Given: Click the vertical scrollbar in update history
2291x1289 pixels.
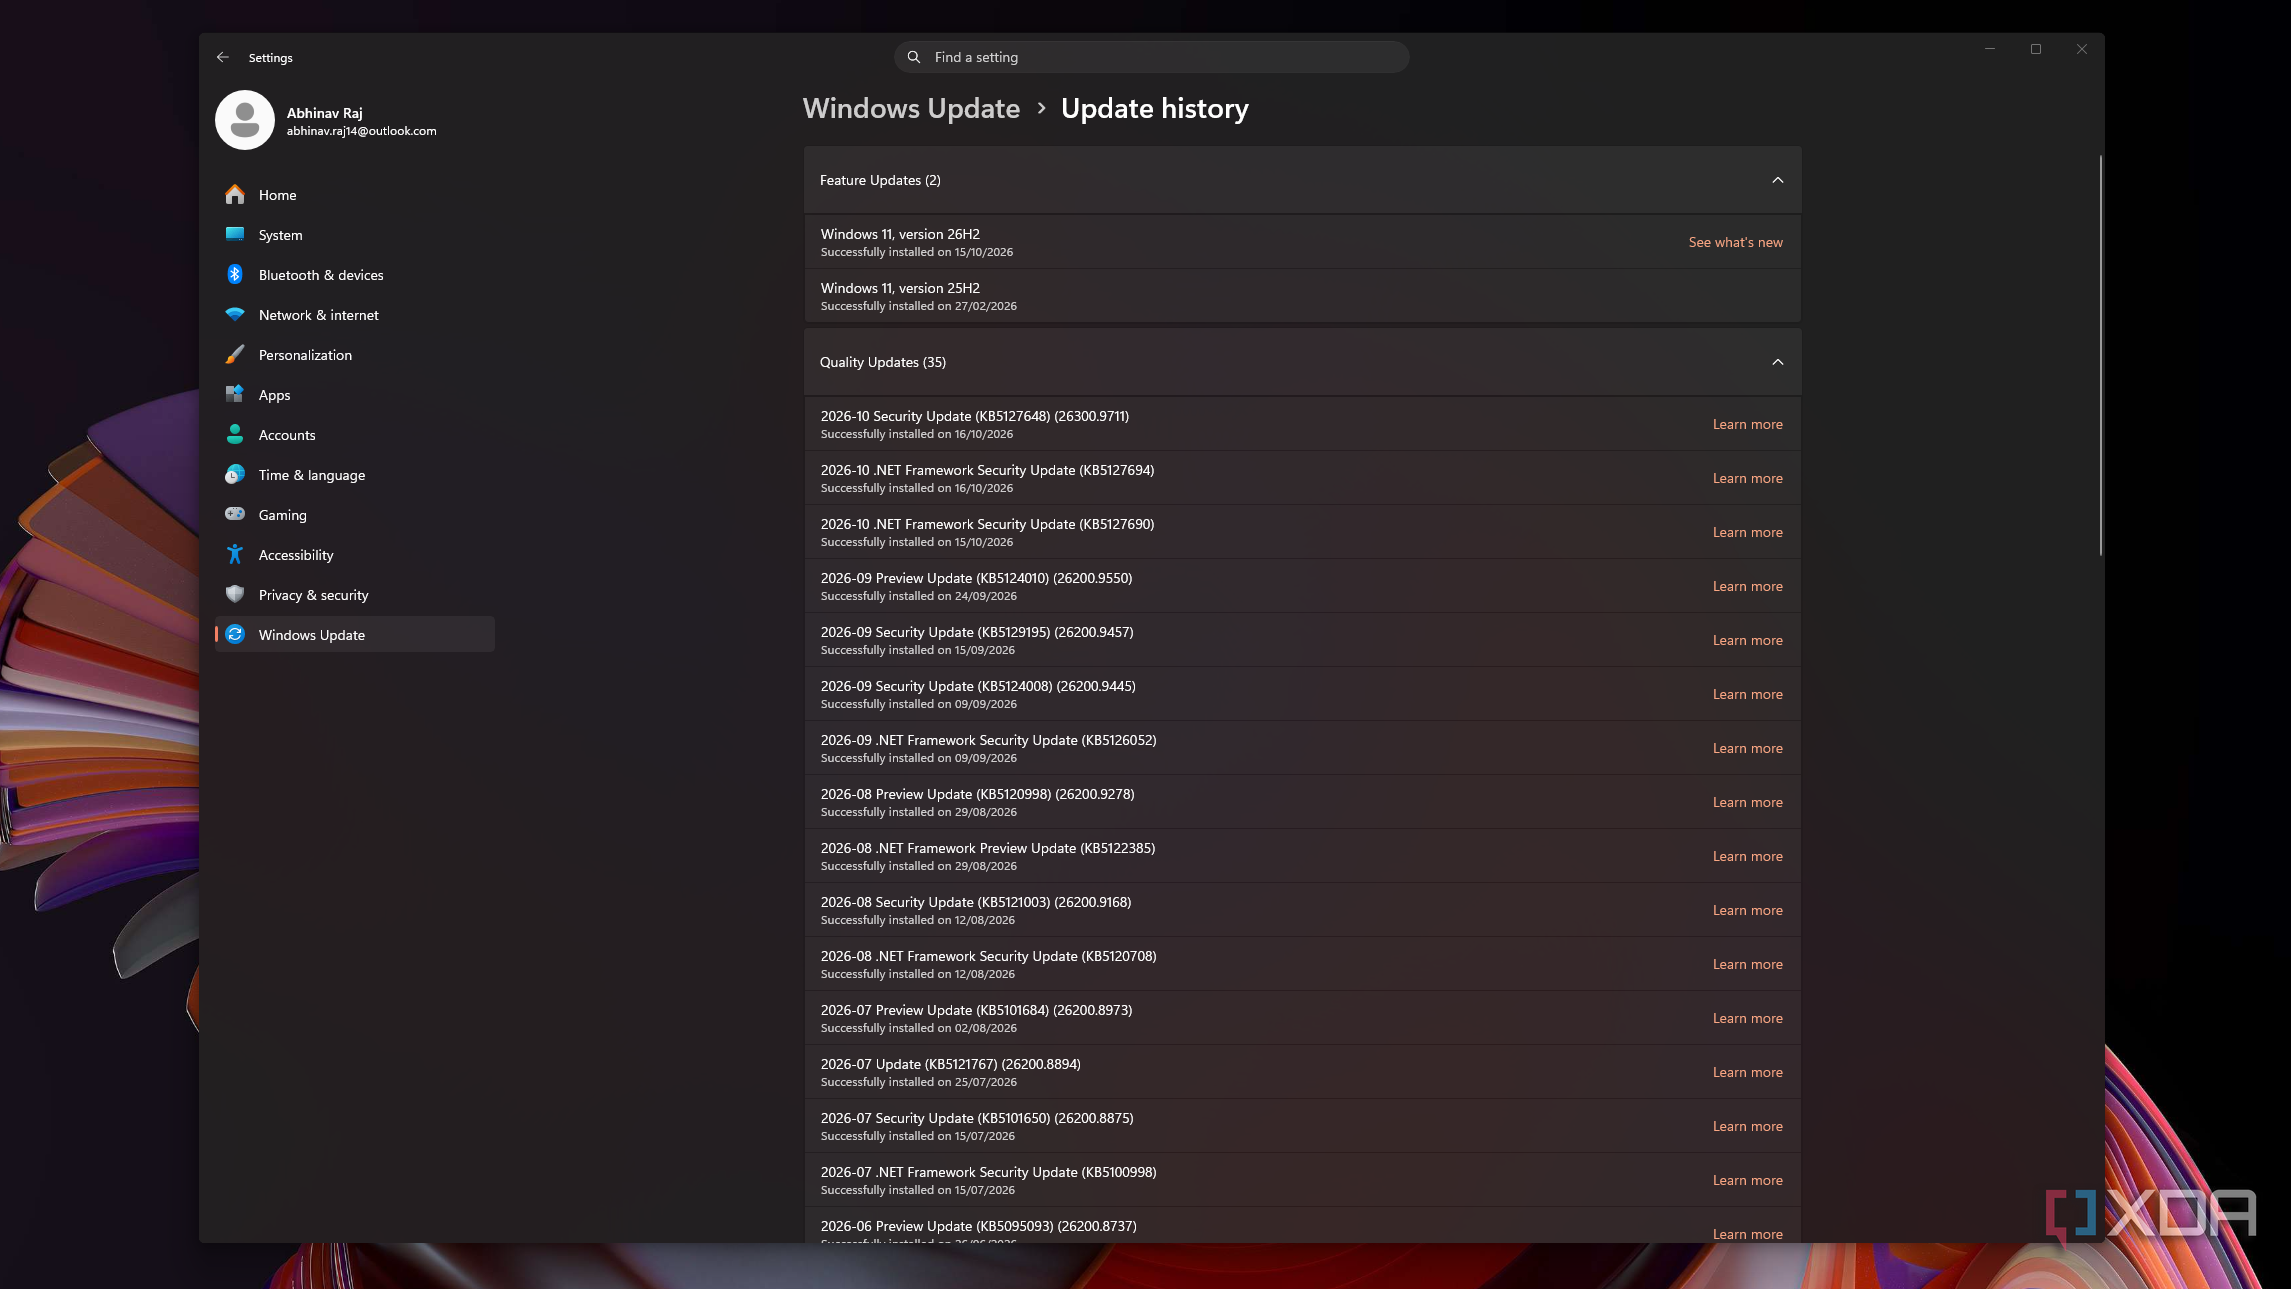Looking at the screenshot, I should coord(2100,355).
